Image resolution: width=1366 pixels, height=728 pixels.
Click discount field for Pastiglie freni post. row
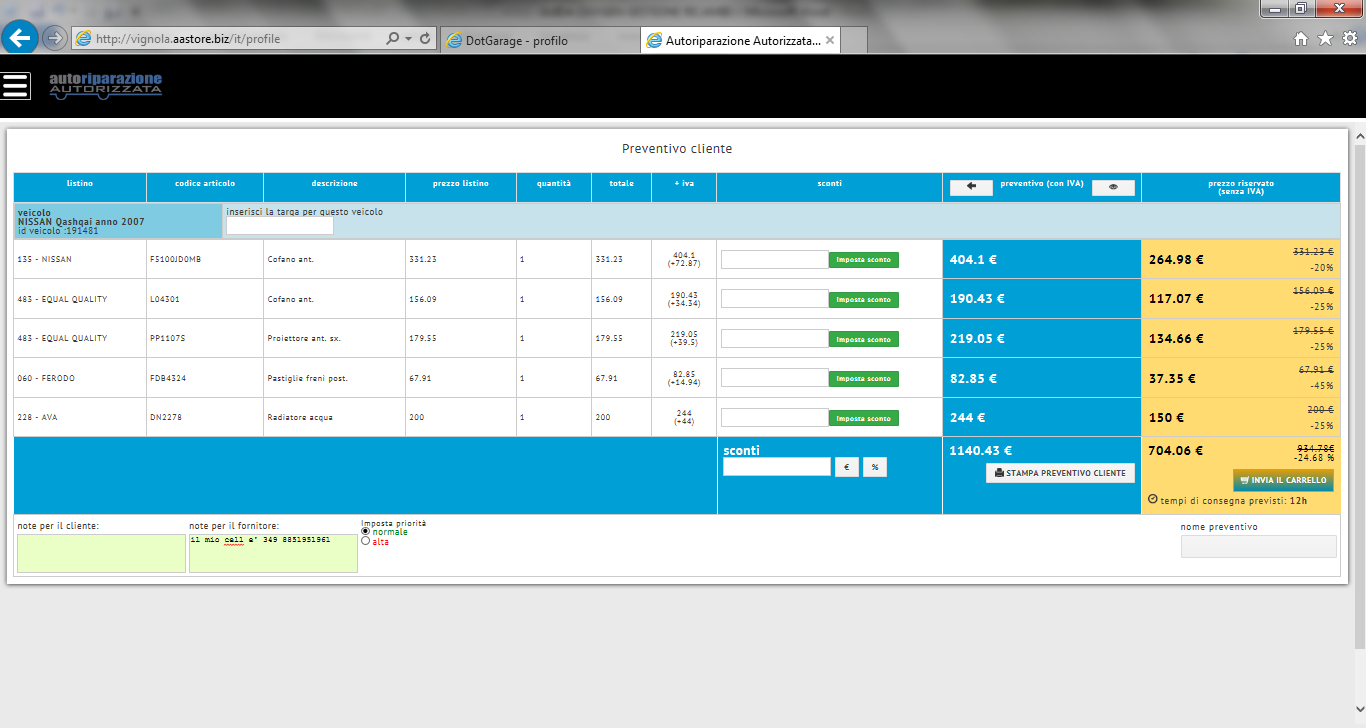(775, 377)
